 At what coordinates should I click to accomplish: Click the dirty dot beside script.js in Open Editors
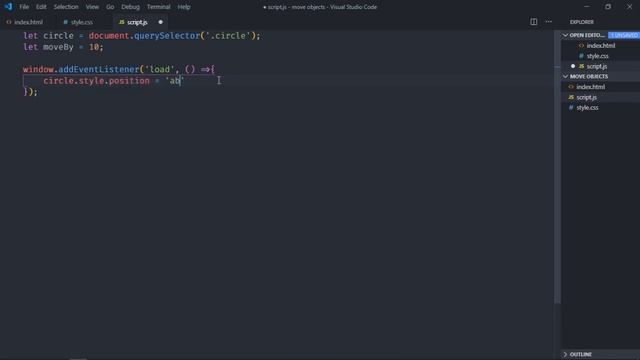(573, 66)
